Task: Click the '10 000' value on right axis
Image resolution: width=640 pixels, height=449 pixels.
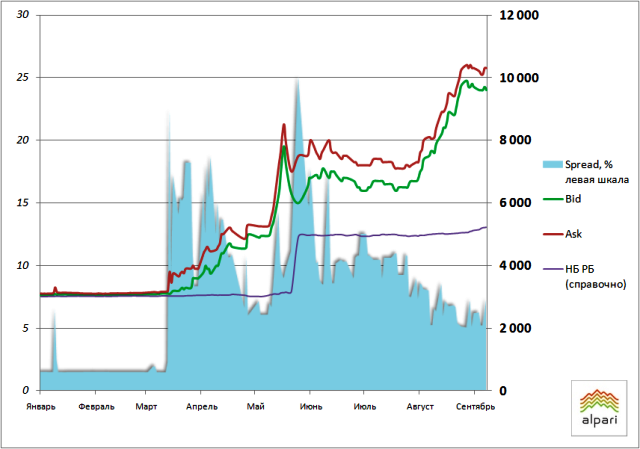Action: click(520, 78)
